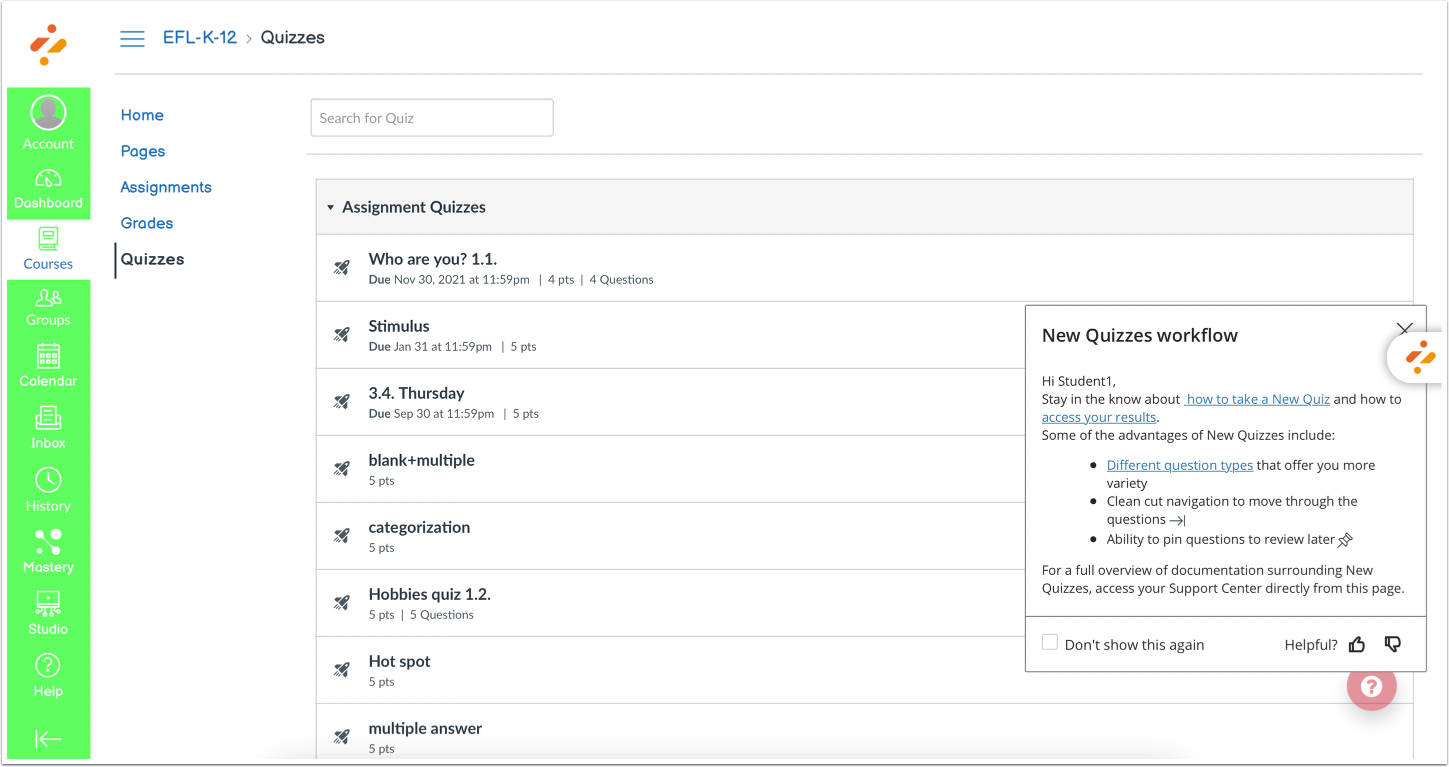
Task: Open the multiple answer quiz
Action: 425,728
